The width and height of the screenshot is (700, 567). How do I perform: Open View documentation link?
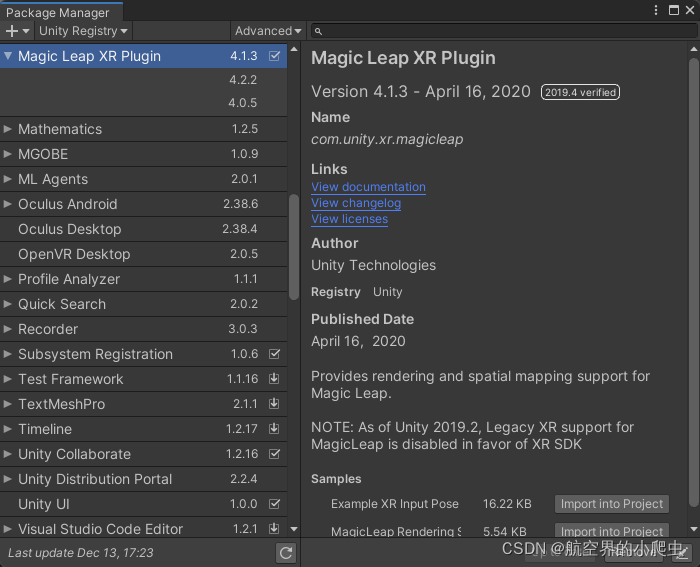pos(368,187)
